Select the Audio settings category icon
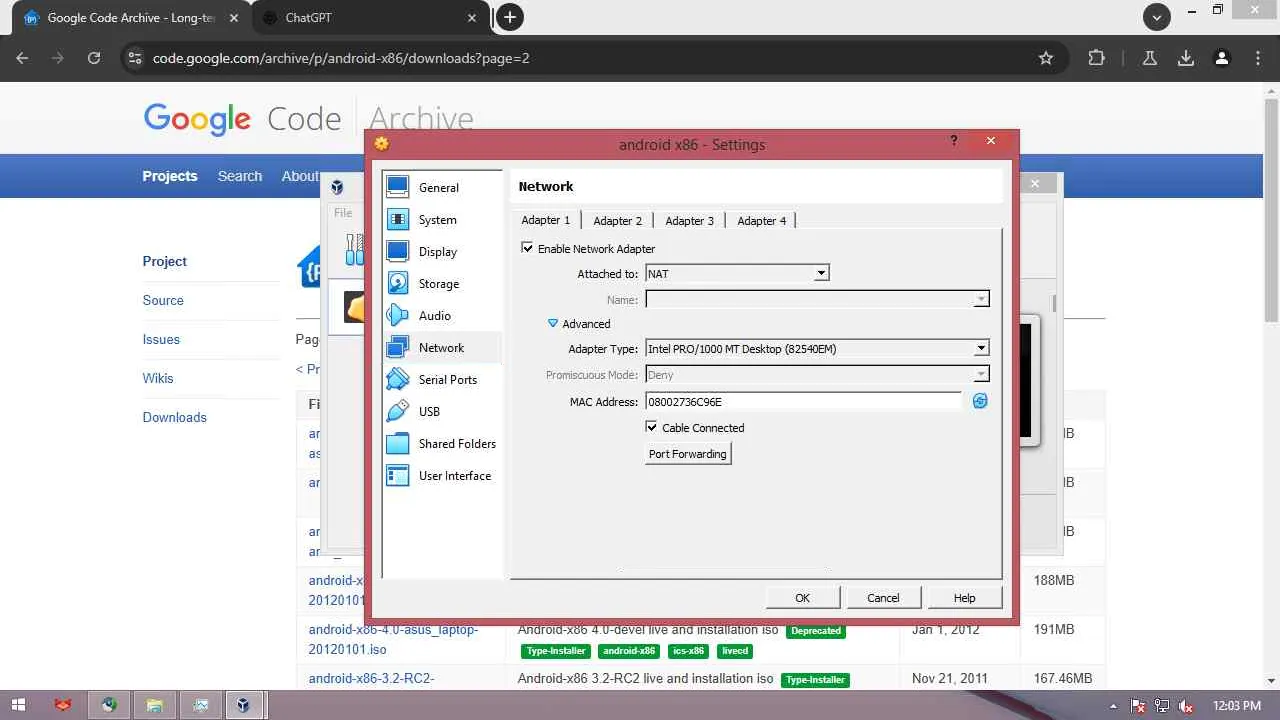The height and width of the screenshot is (720, 1280). pyautogui.click(x=398, y=315)
